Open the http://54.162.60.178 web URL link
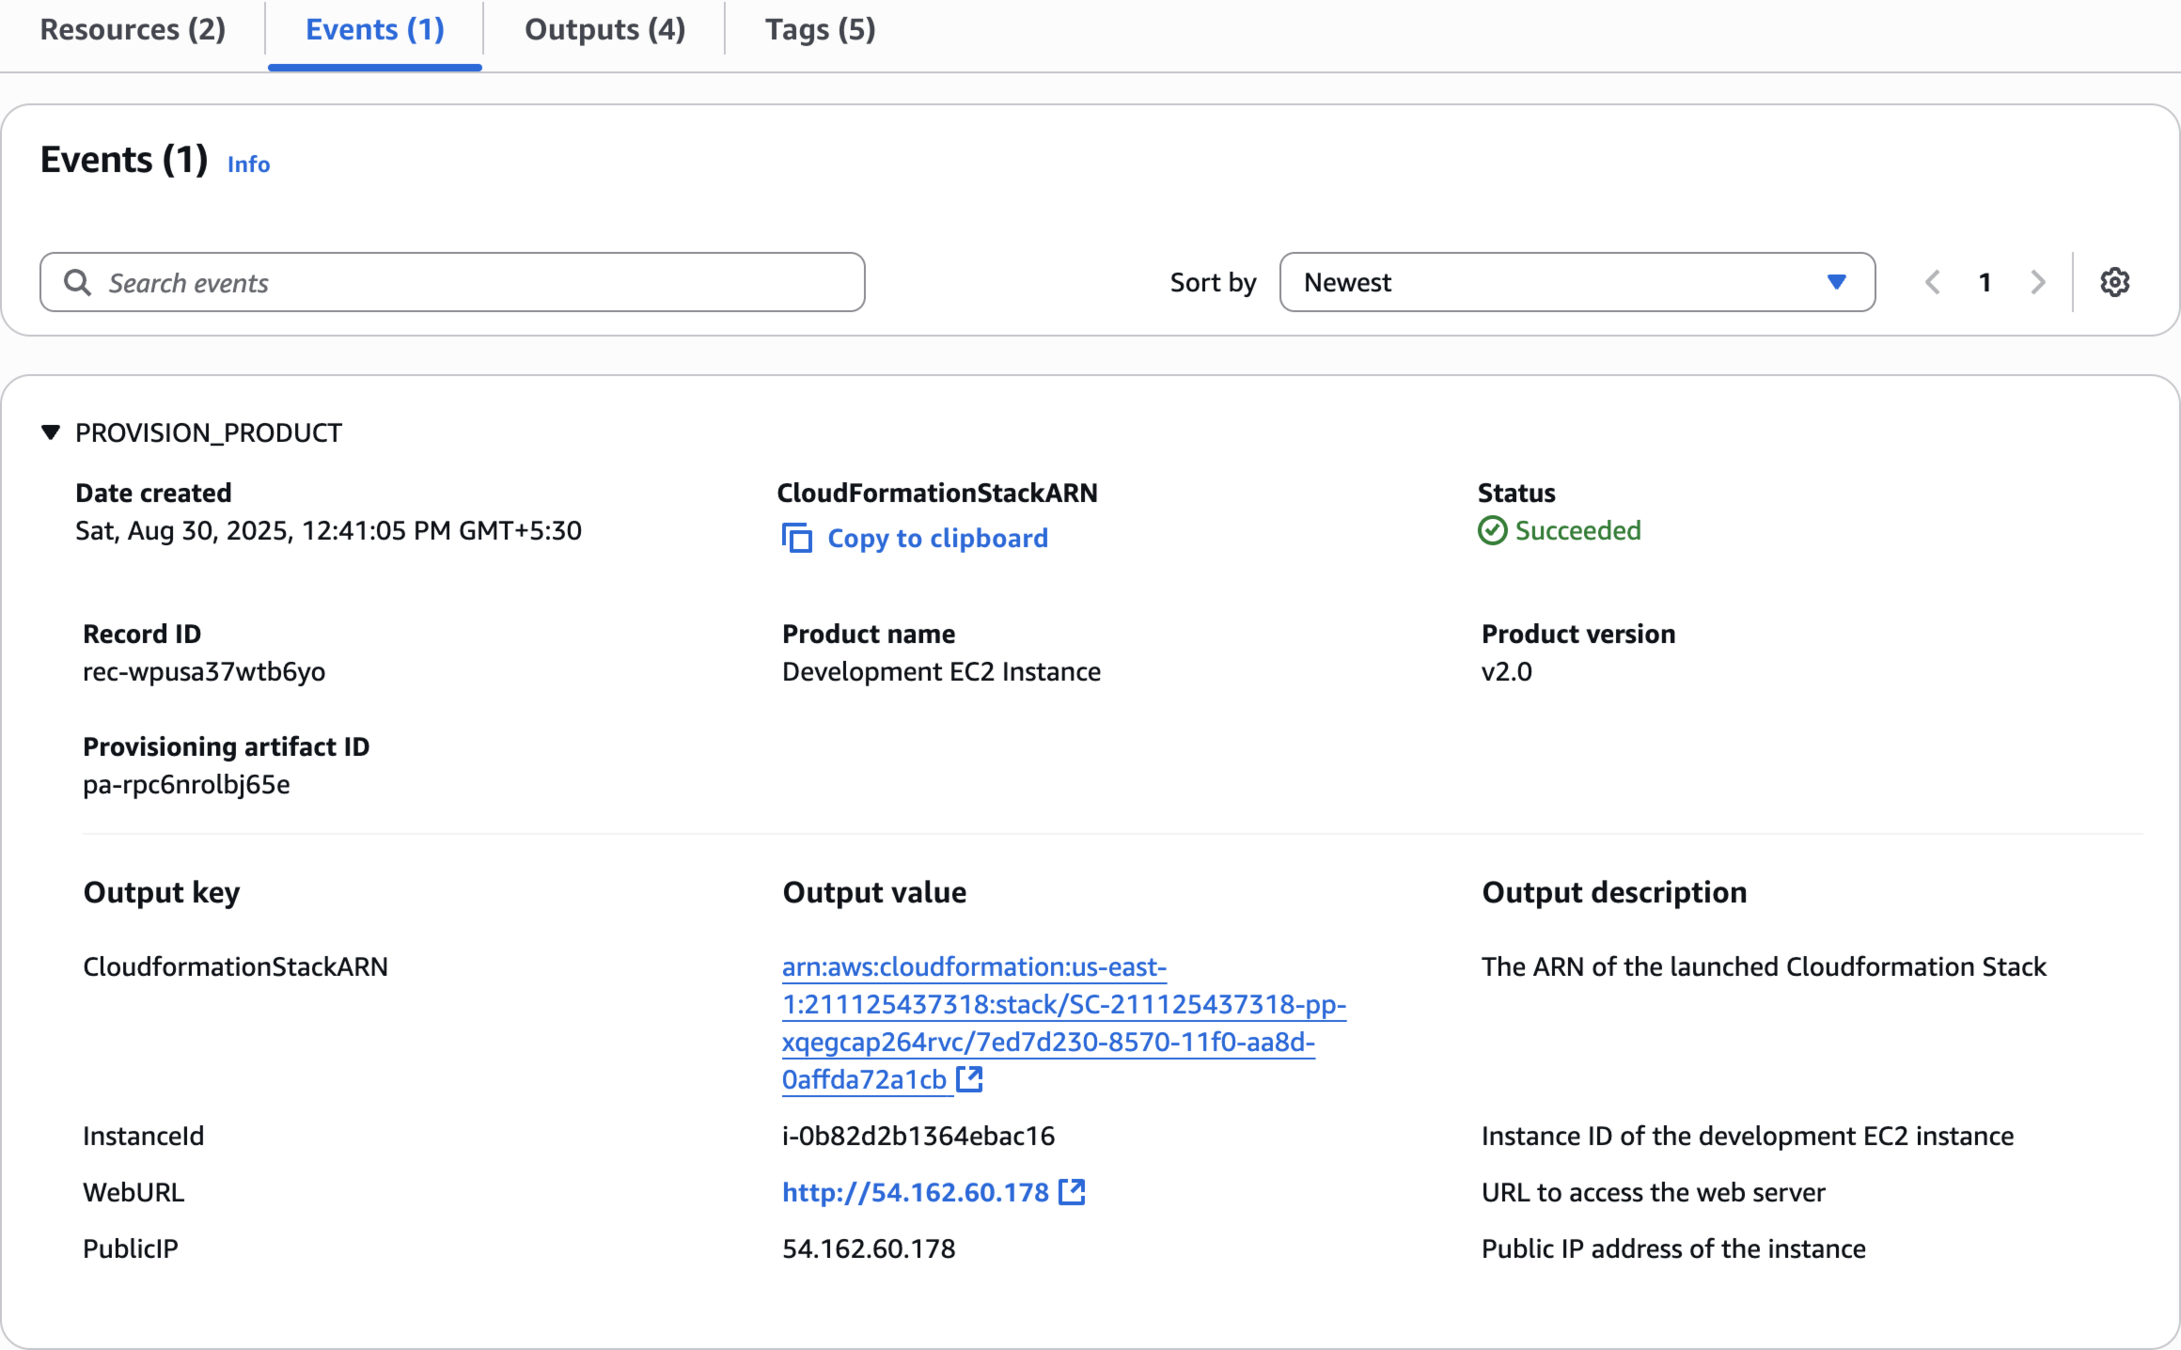 914,1192
